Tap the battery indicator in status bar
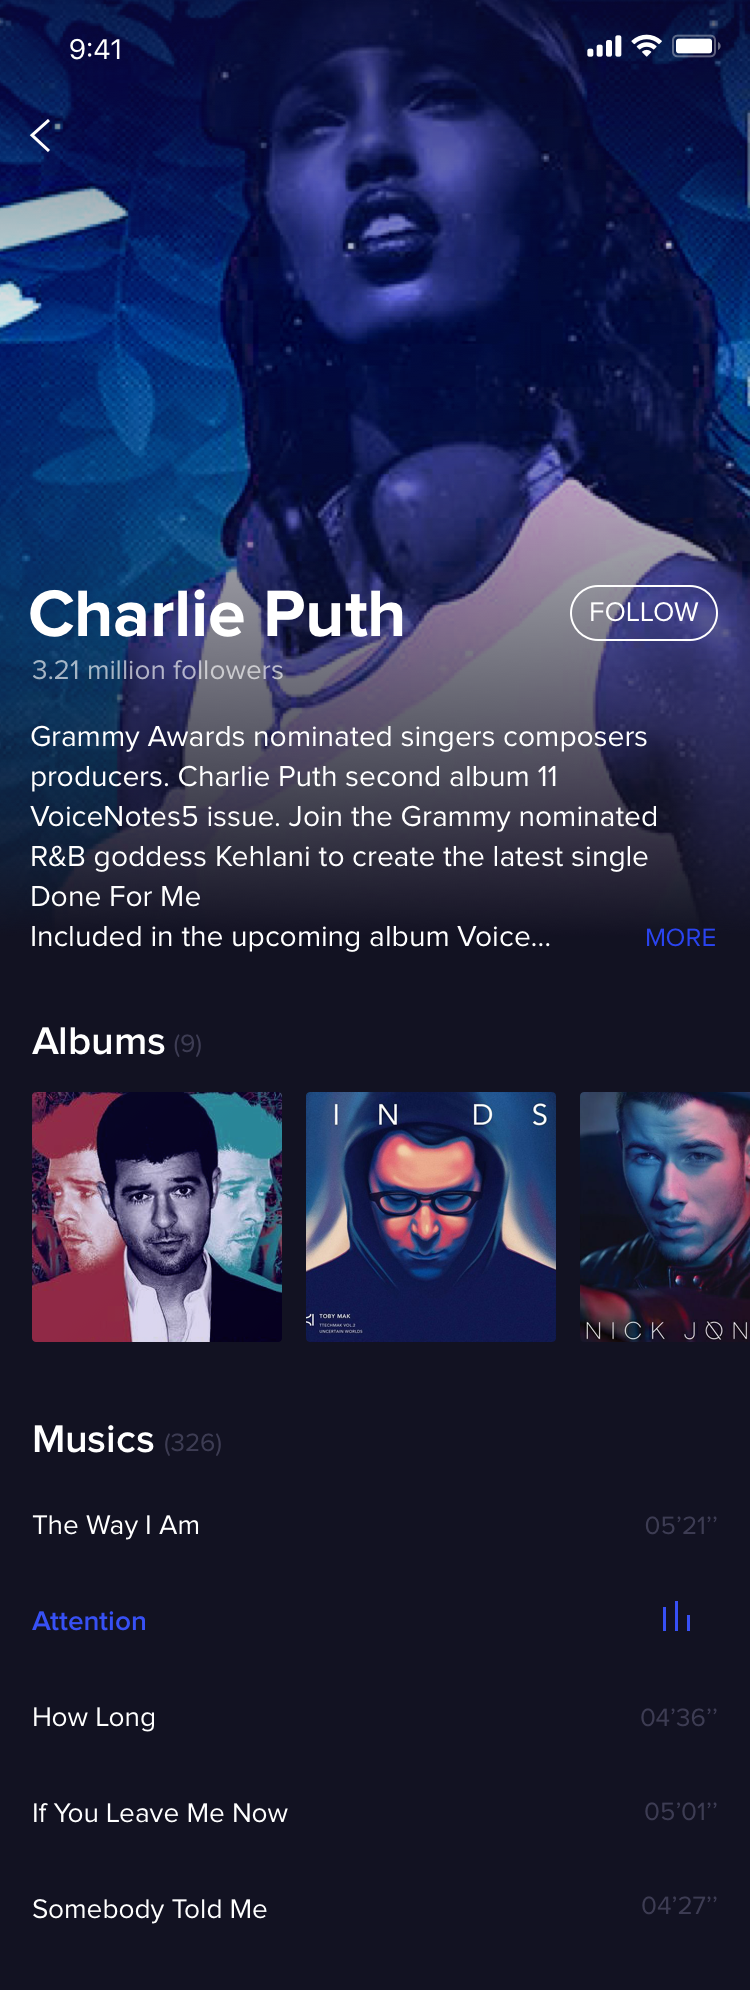Screen dimensions: 750x1990 (x=696, y=46)
